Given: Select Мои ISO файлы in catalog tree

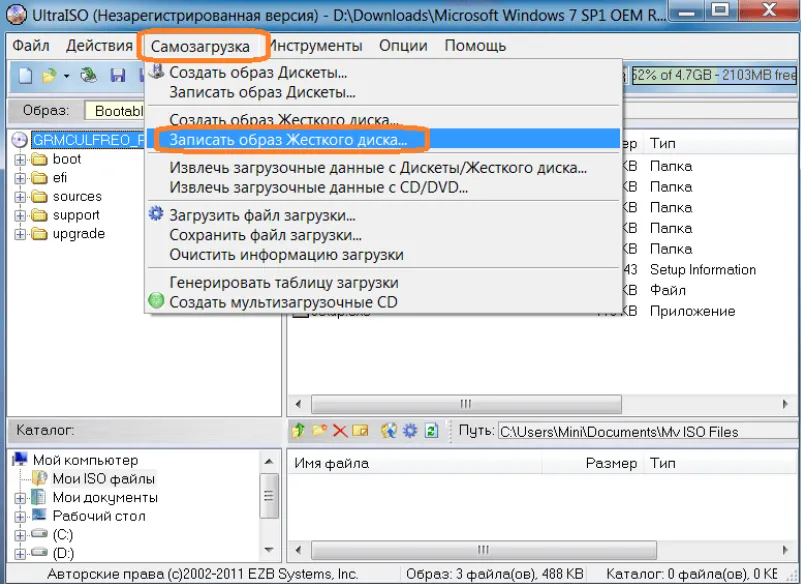Looking at the screenshot, I should tap(103, 479).
